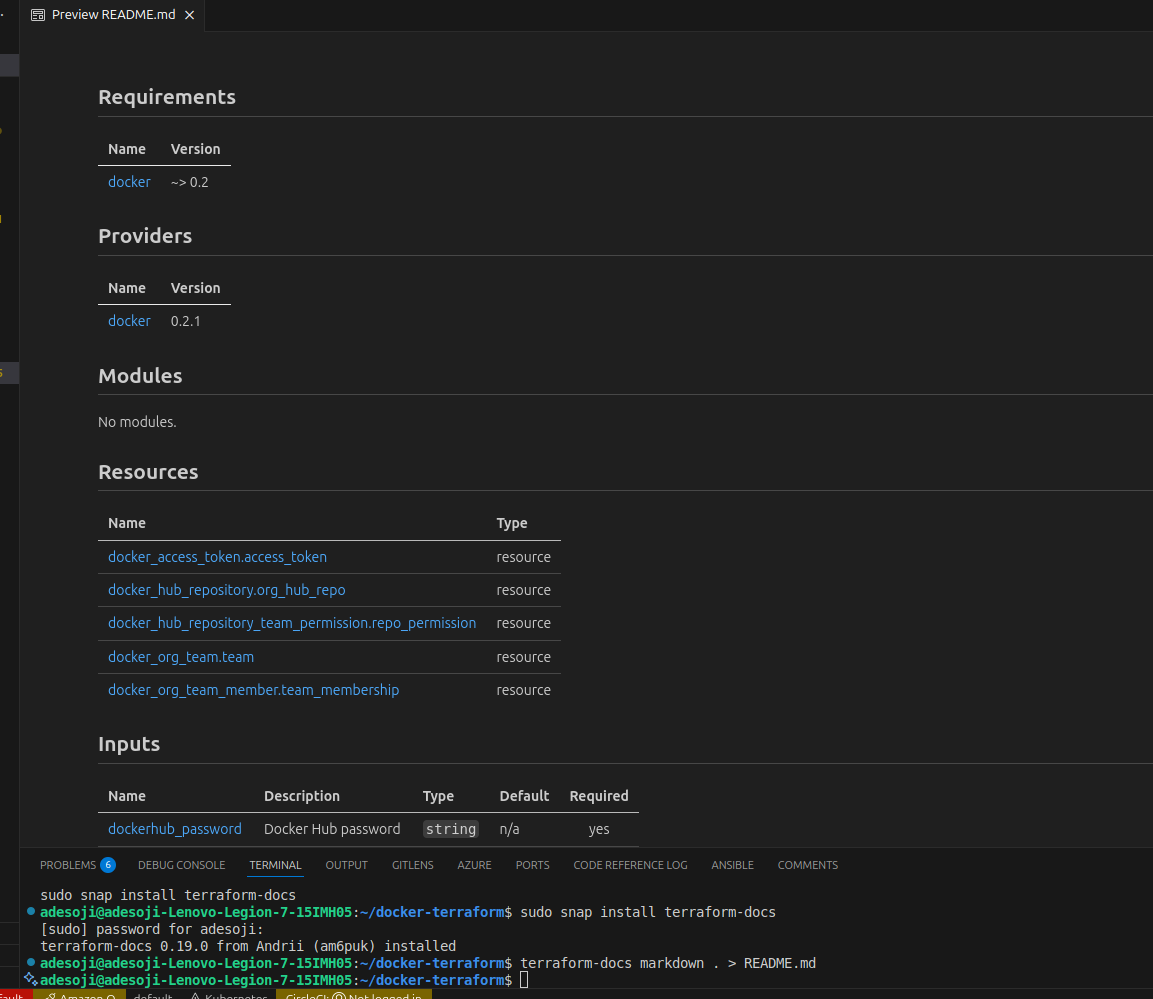Screen dimensions: 1153x999
Task: Click the 'string' type code cell
Action: point(451,828)
